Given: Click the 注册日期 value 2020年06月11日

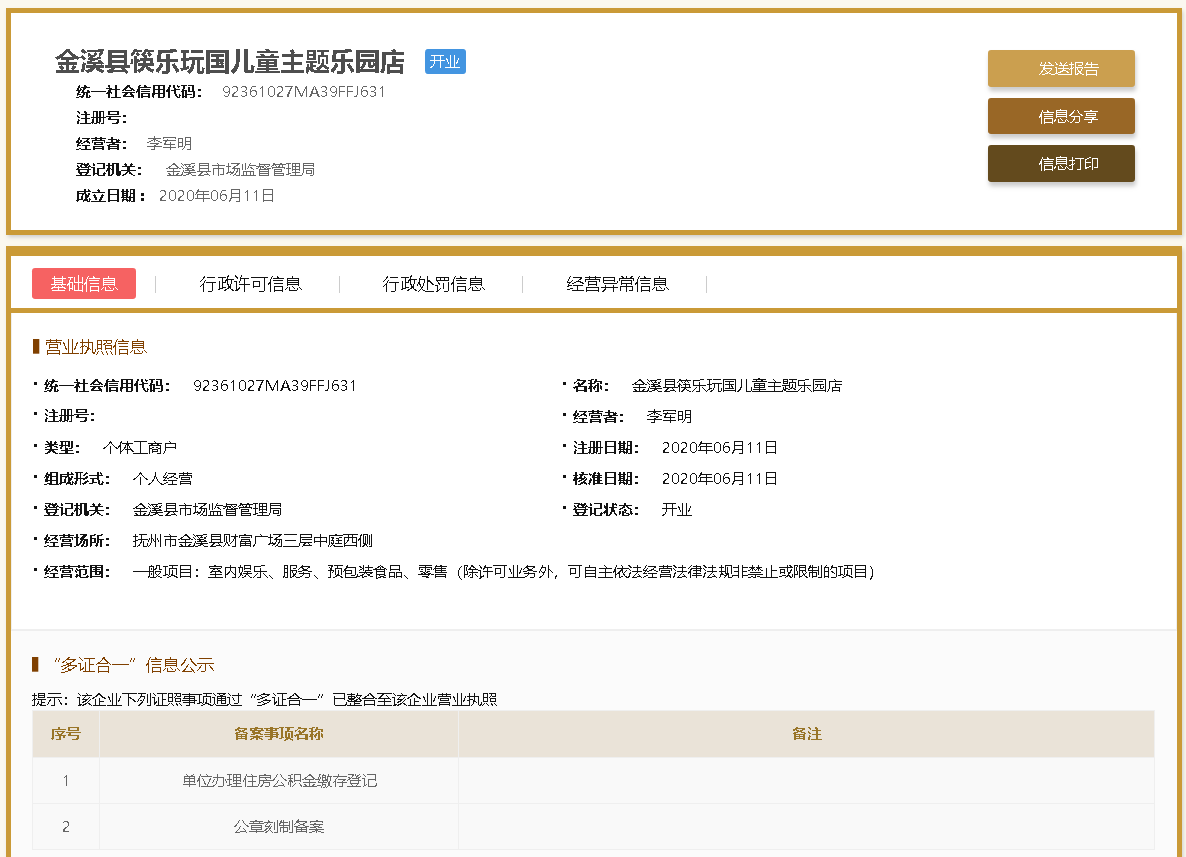Looking at the screenshot, I should [x=719, y=448].
